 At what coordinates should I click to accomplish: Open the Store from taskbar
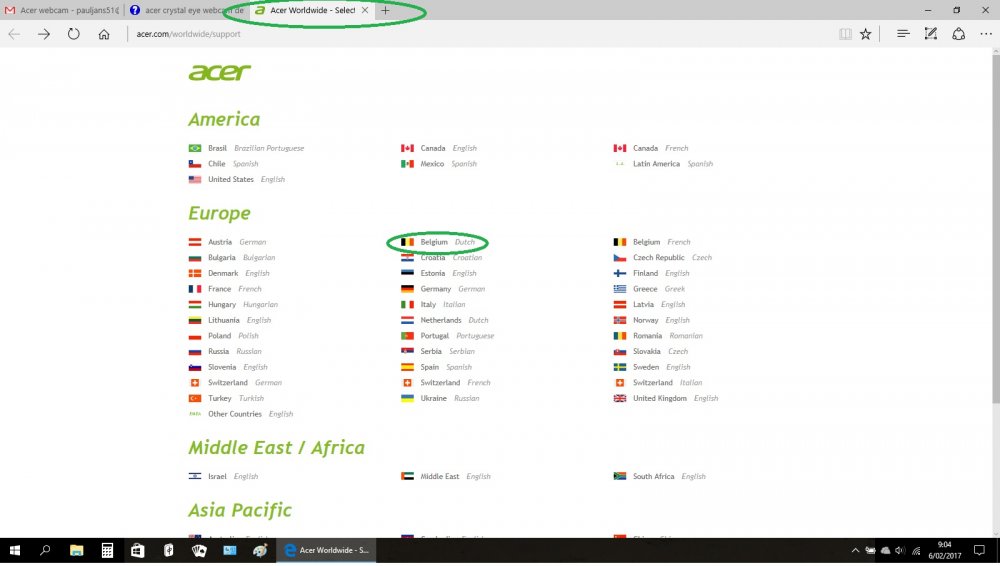pyautogui.click(x=138, y=550)
